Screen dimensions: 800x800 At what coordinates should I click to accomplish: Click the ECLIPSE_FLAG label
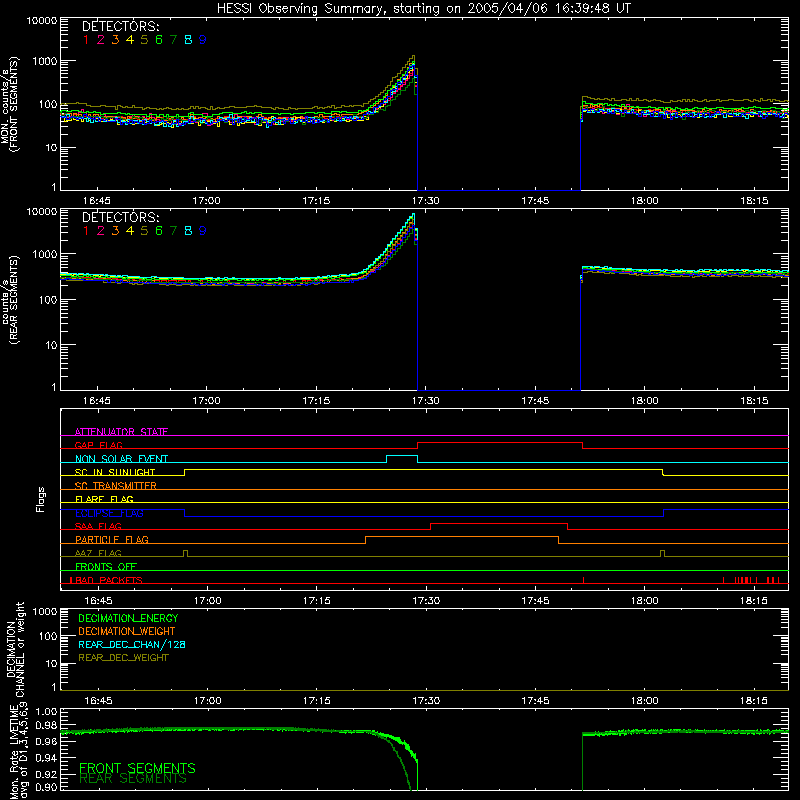(x=109, y=513)
